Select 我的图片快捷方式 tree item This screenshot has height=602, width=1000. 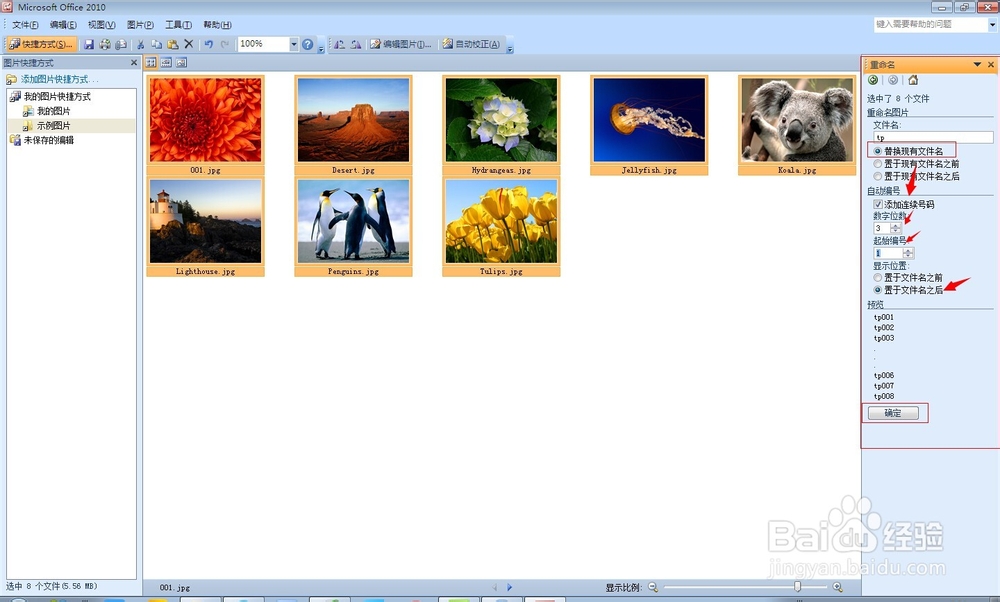pyautogui.click(x=57, y=96)
